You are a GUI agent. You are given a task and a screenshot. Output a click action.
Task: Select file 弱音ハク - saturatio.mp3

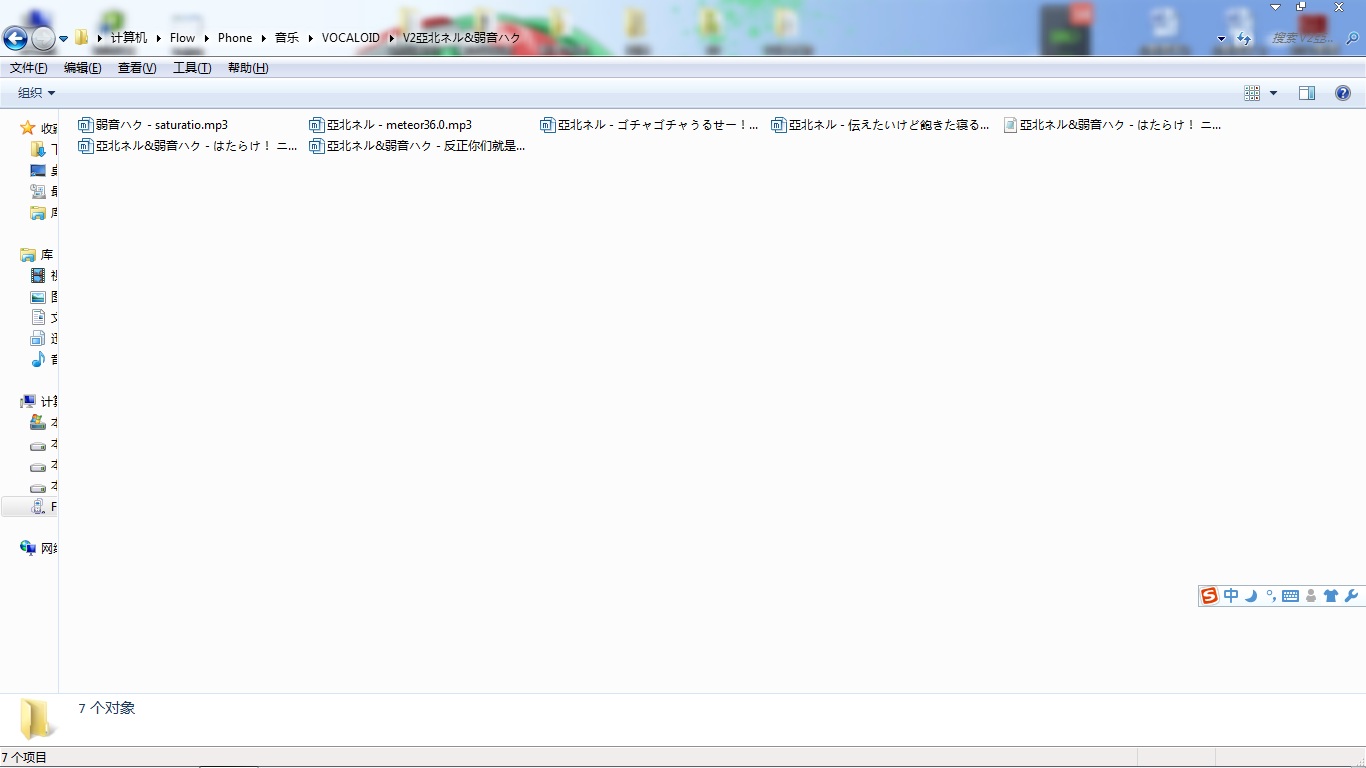pyautogui.click(x=153, y=125)
